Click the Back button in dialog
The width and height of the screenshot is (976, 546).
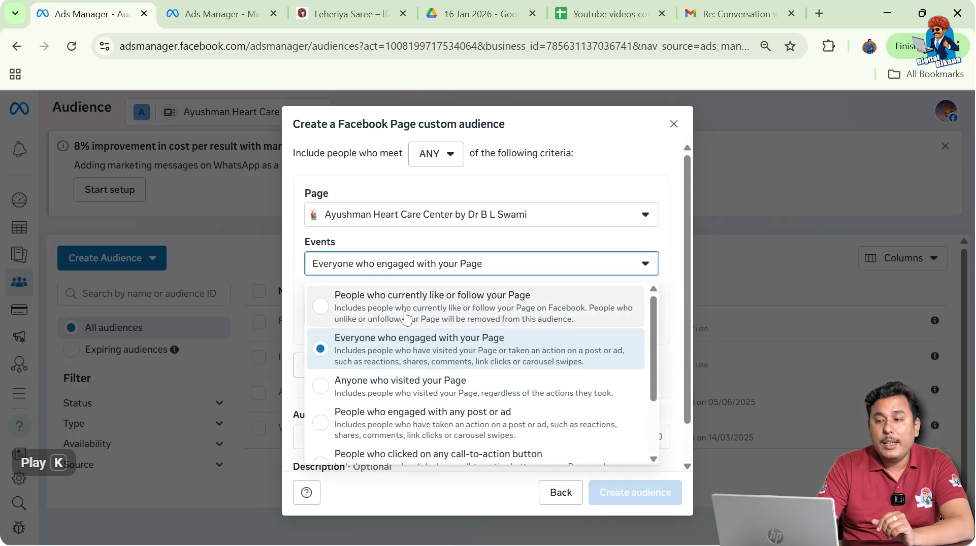(561, 492)
